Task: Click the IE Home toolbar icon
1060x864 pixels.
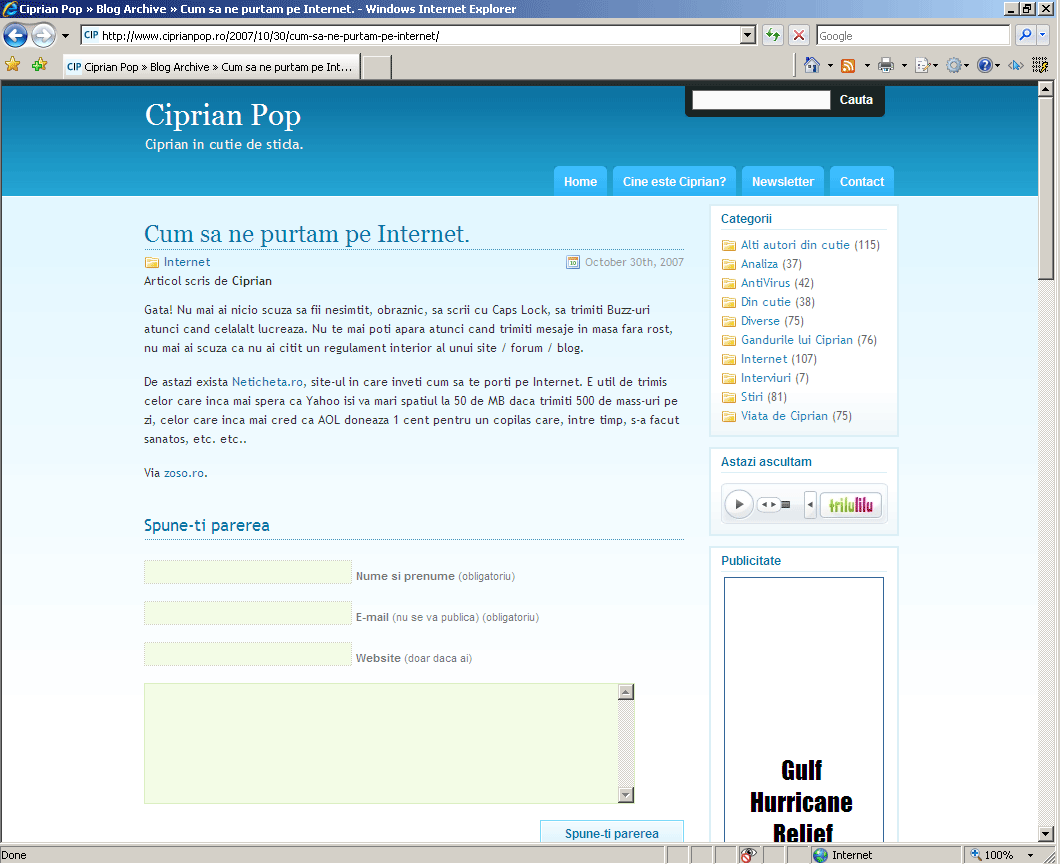Action: [811, 66]
